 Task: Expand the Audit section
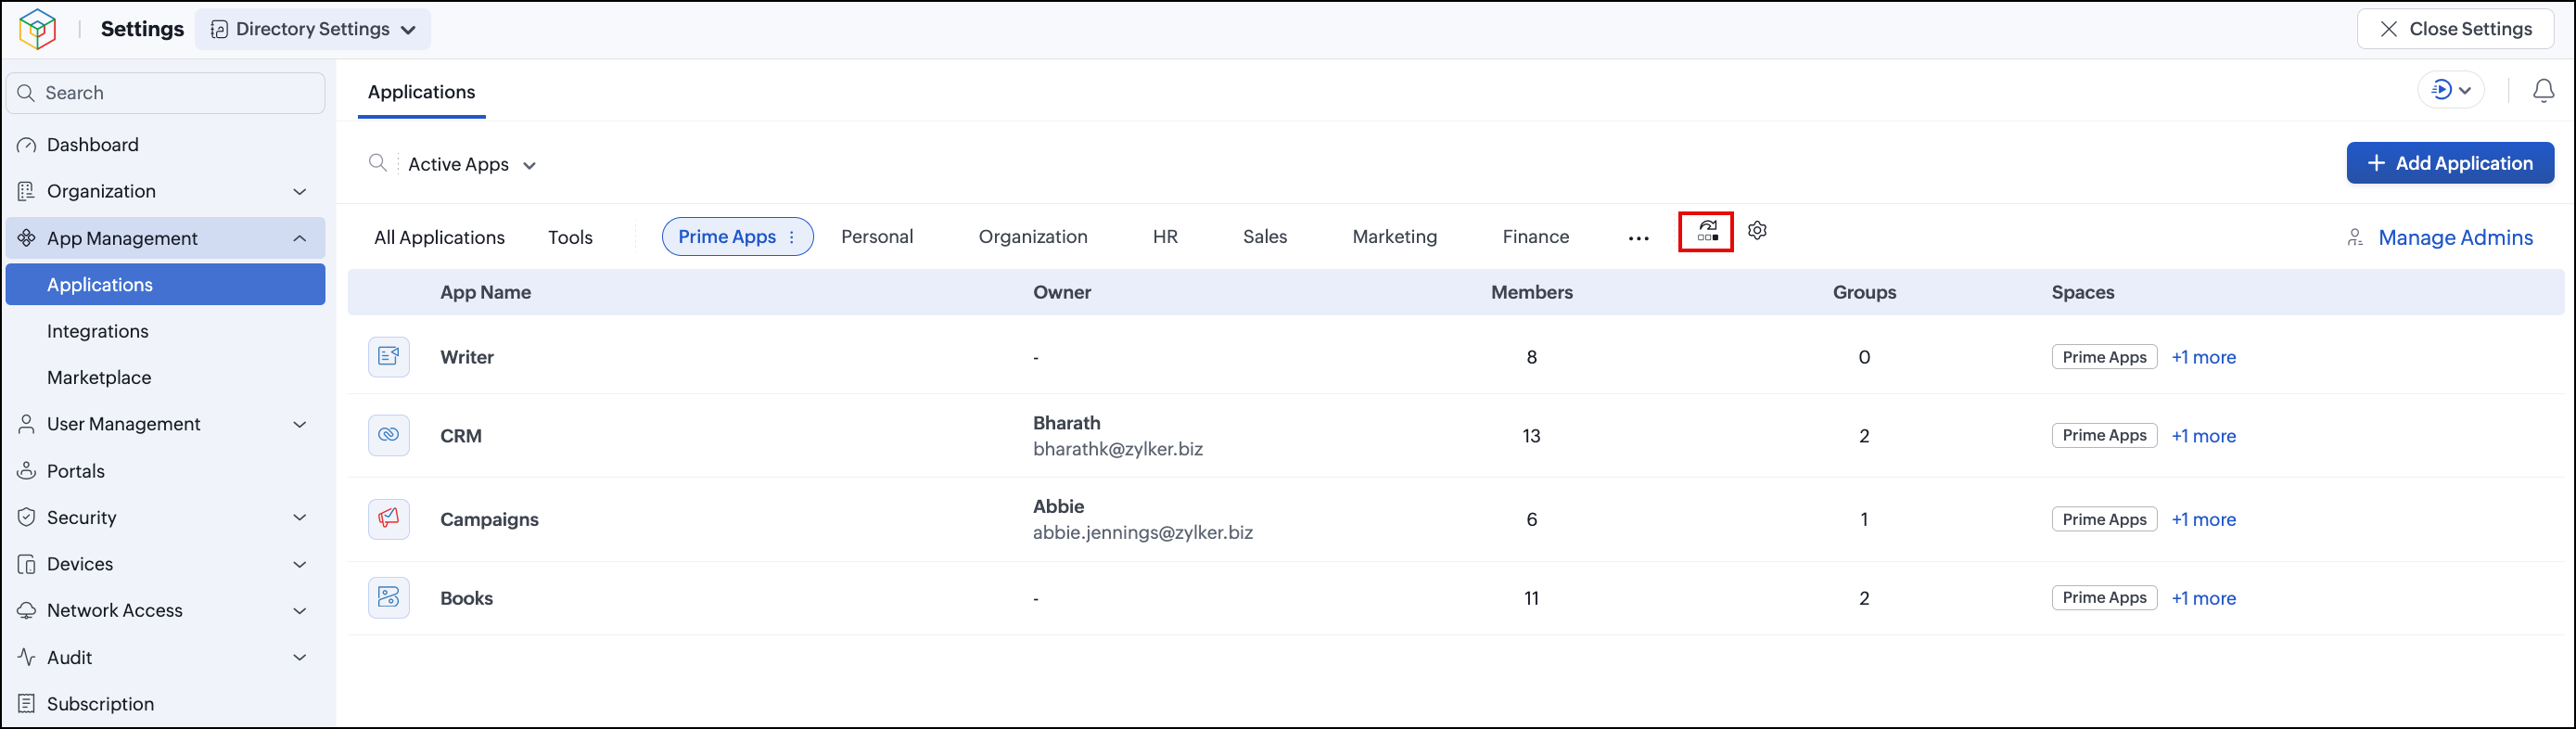point(300,657)
